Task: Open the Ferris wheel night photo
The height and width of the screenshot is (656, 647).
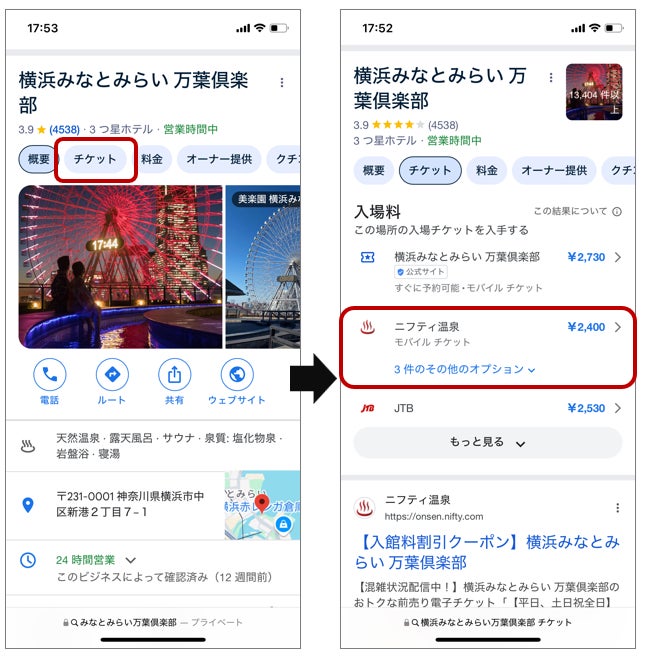Action: (x=121, y=266)
